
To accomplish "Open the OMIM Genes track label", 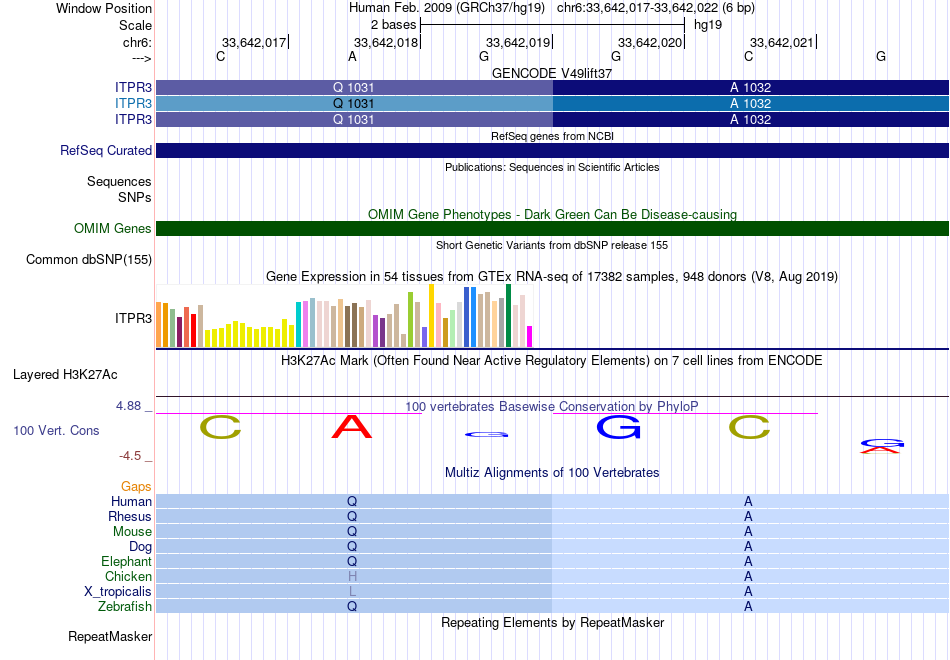I will 113,228.
